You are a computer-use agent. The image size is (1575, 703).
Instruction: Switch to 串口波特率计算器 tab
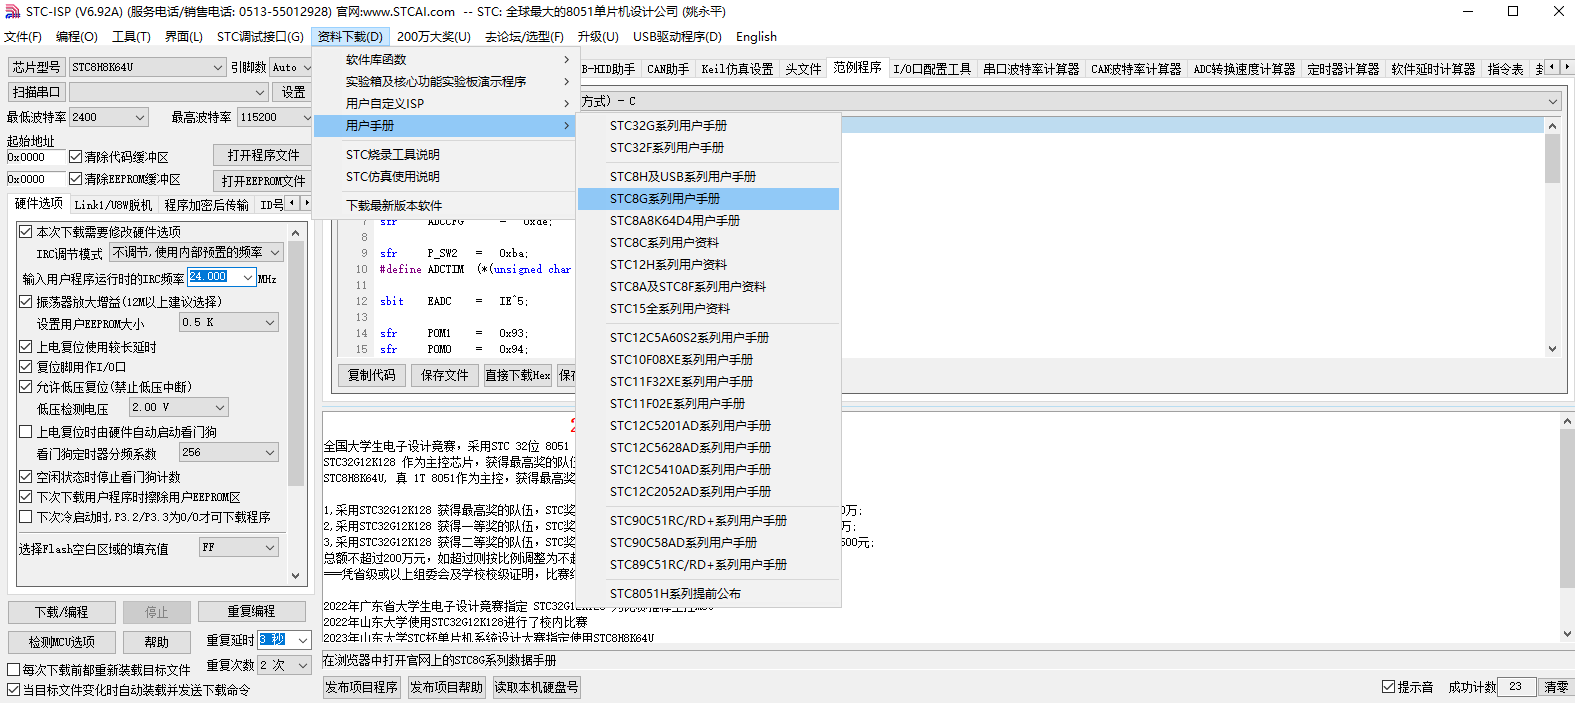[x=1031, y=69]
